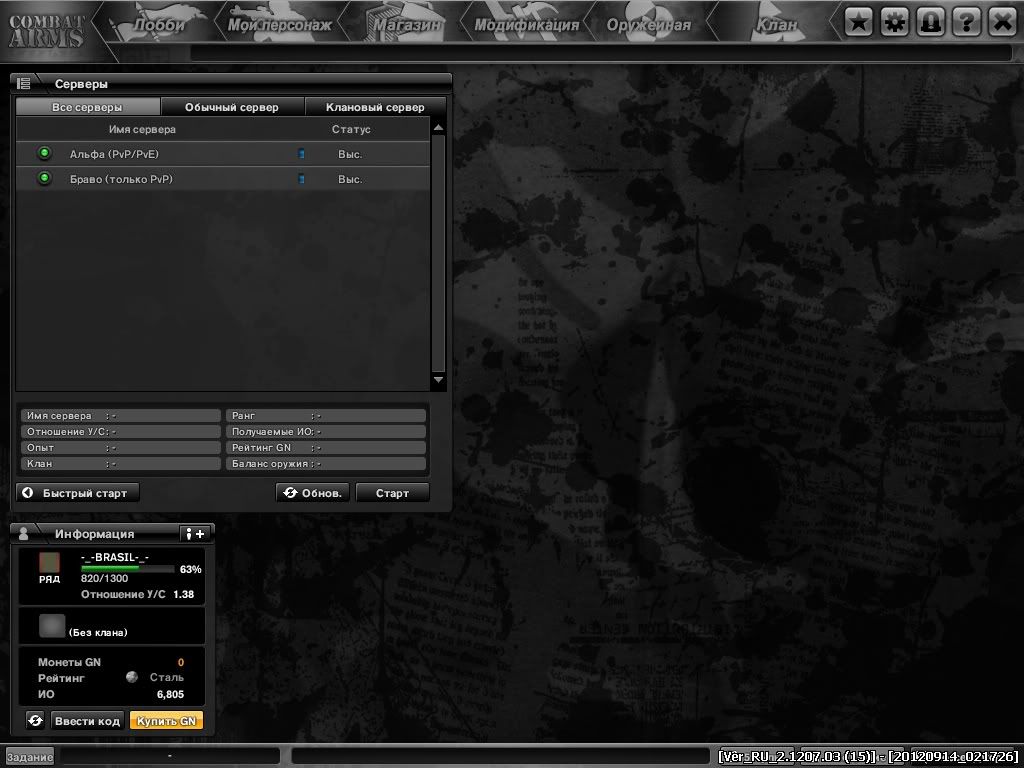Open help with question mark icon
Screen dimensions: 1024x768
(x=967, y=21)
